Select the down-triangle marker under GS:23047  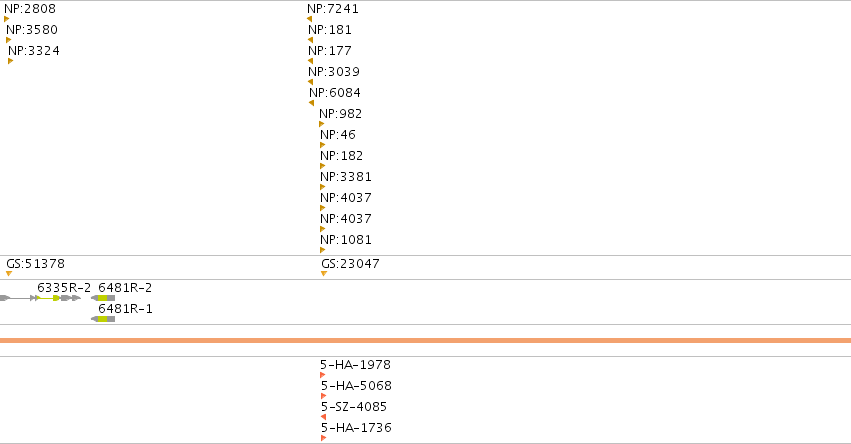(x=324, y=274)
